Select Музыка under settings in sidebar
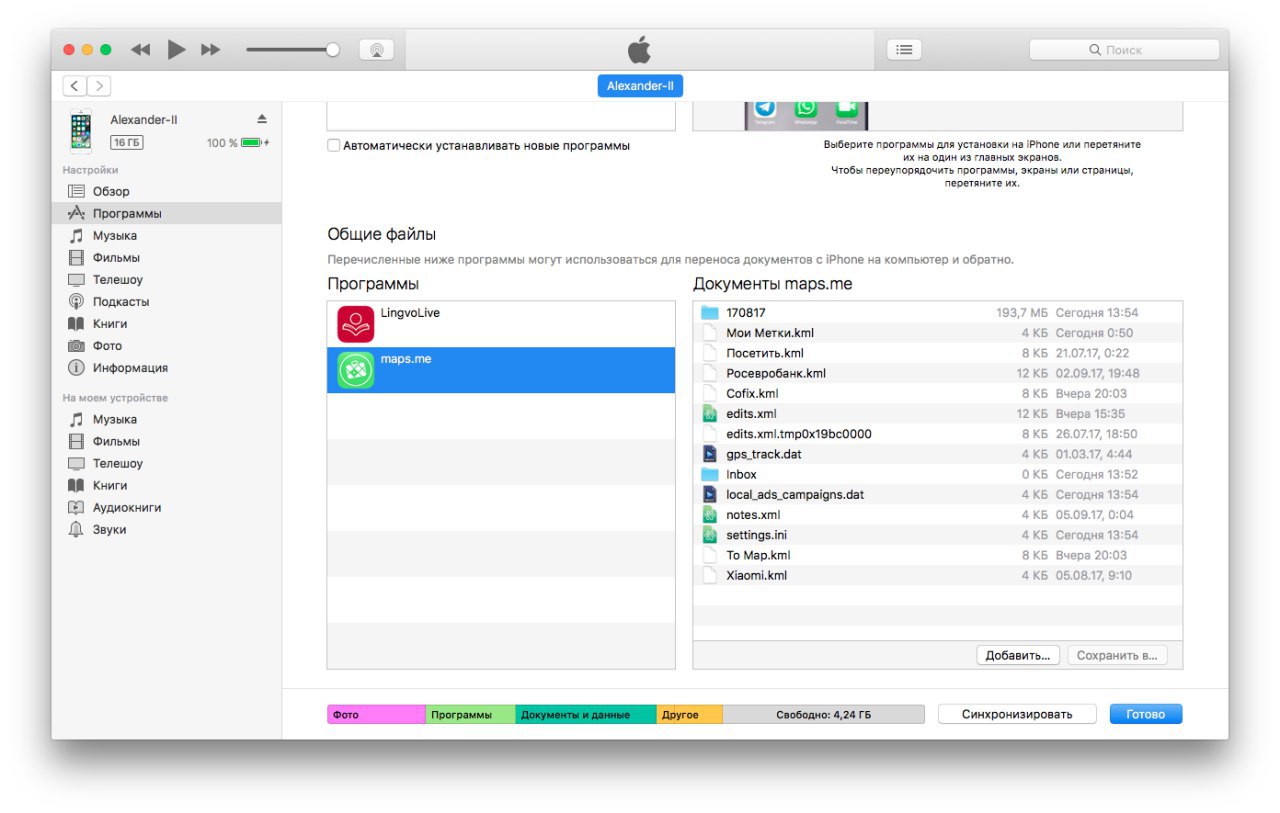The image size is (1280, 813). (x=114, y=236)
